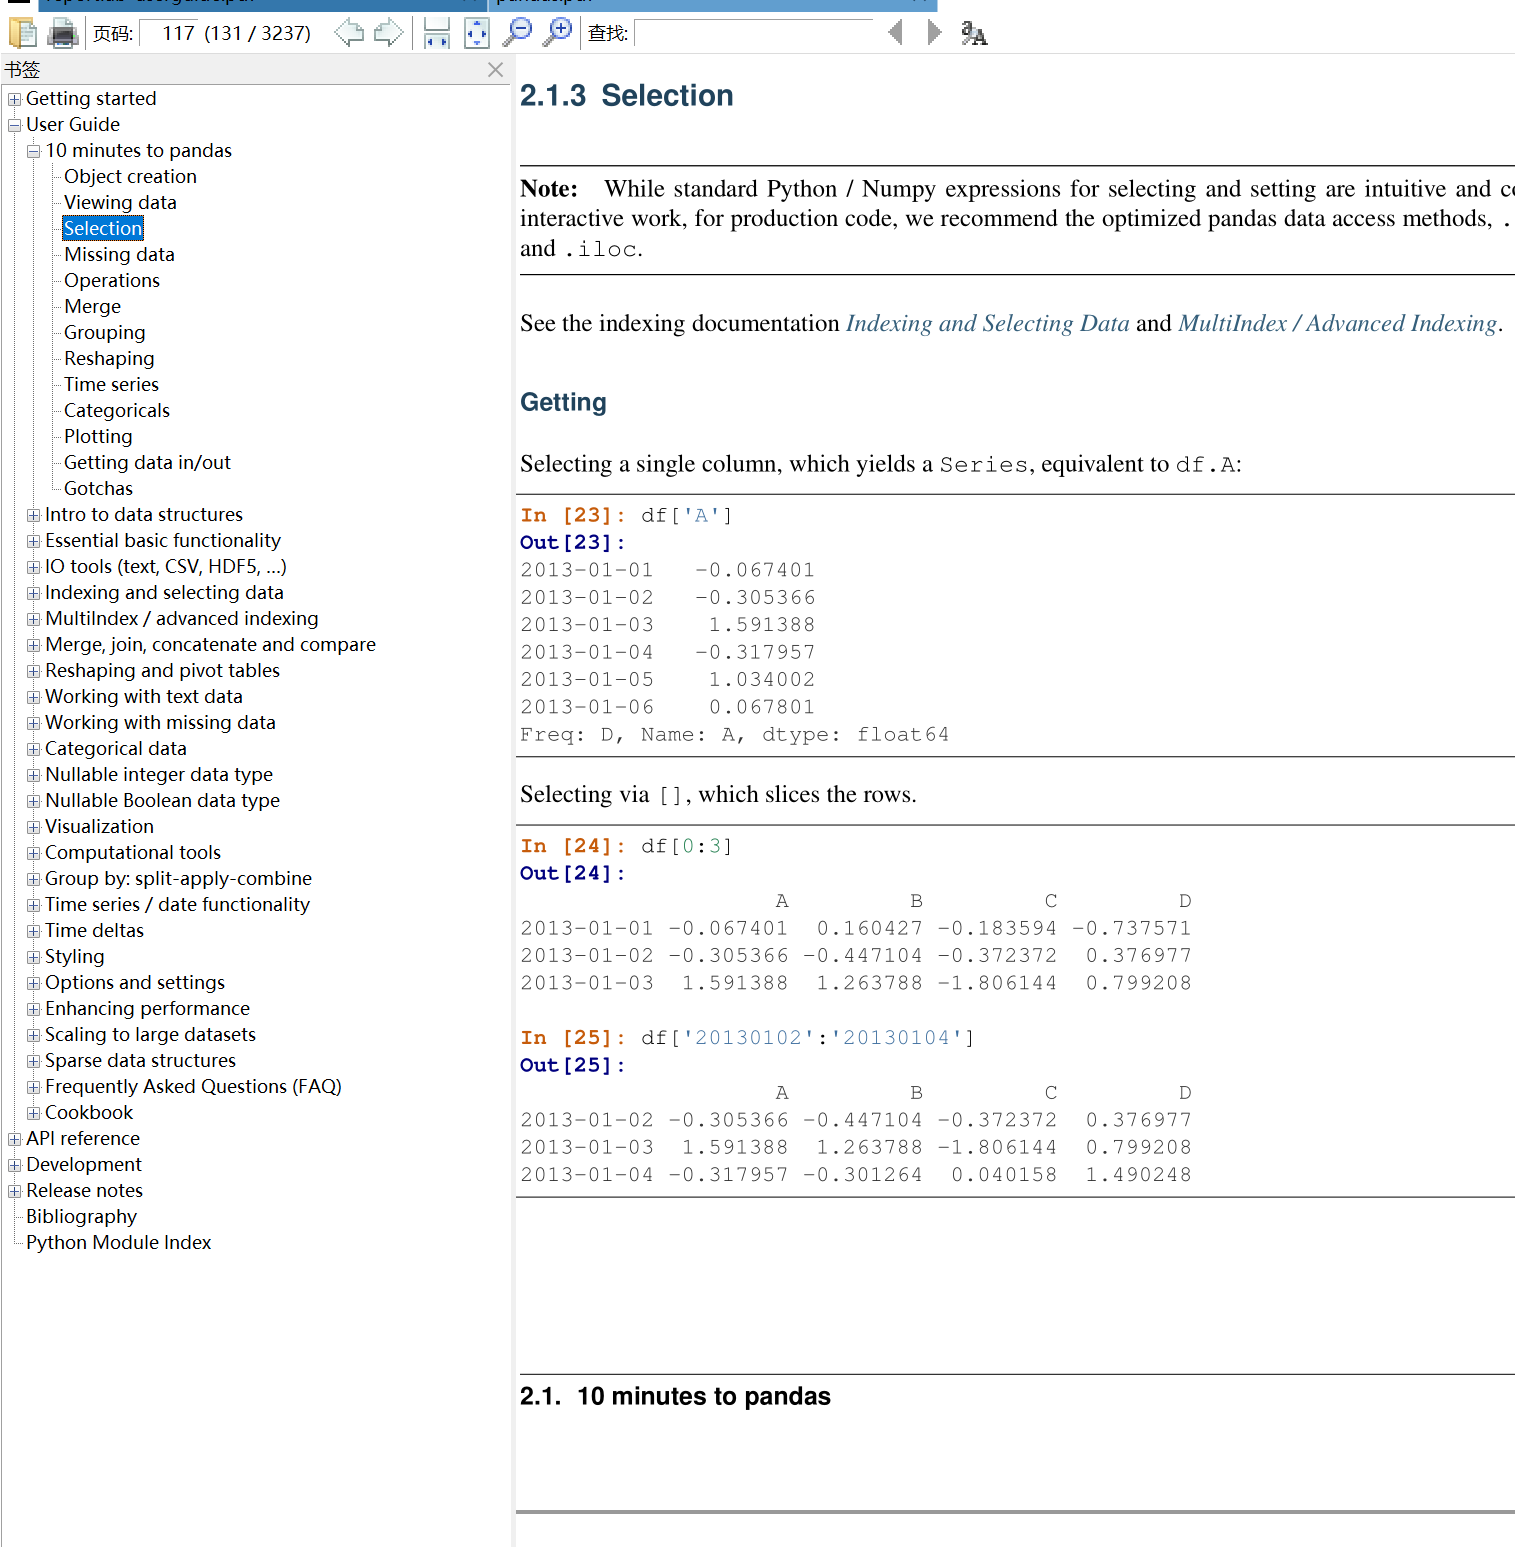Open the Python Module Index bookmark

[118, 1242]
